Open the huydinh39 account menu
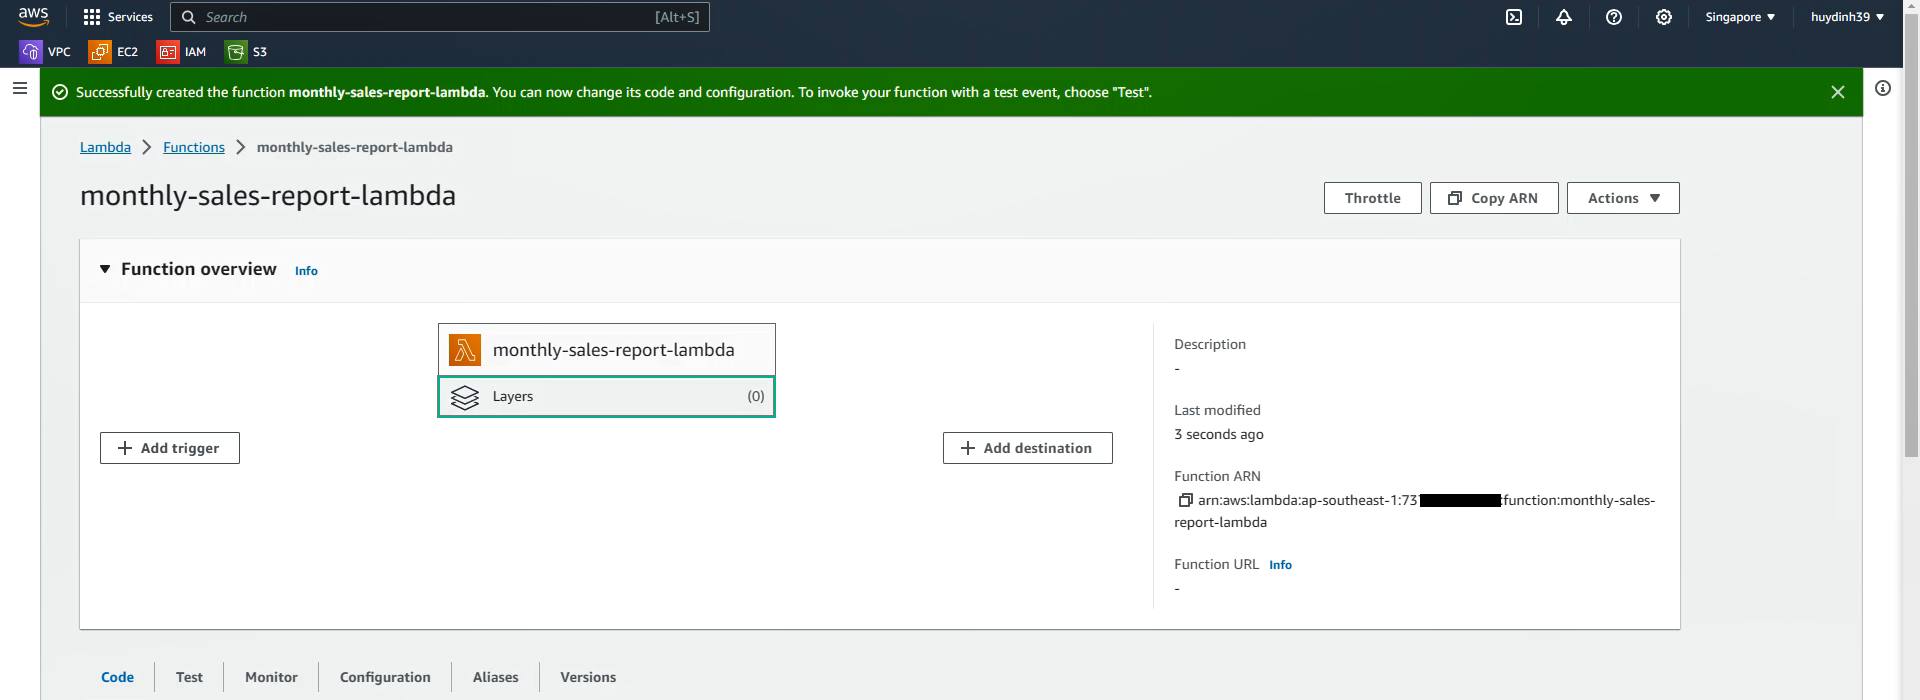Viewport: 1920px width, 700px height. click(1847, 17)
